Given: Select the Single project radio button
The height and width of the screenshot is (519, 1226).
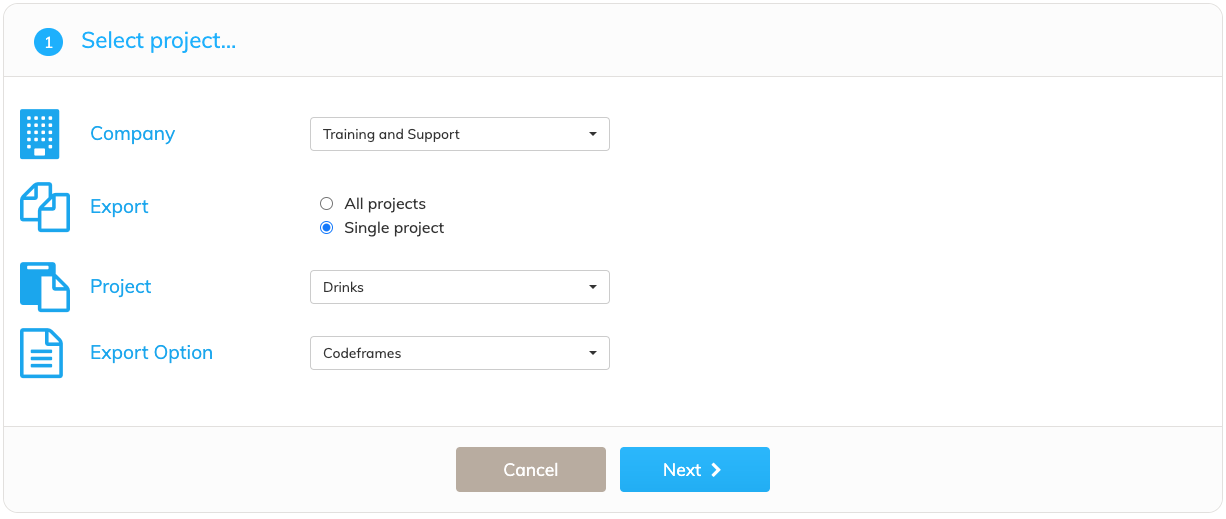Looking at the screenshot, I should (326, 228).
